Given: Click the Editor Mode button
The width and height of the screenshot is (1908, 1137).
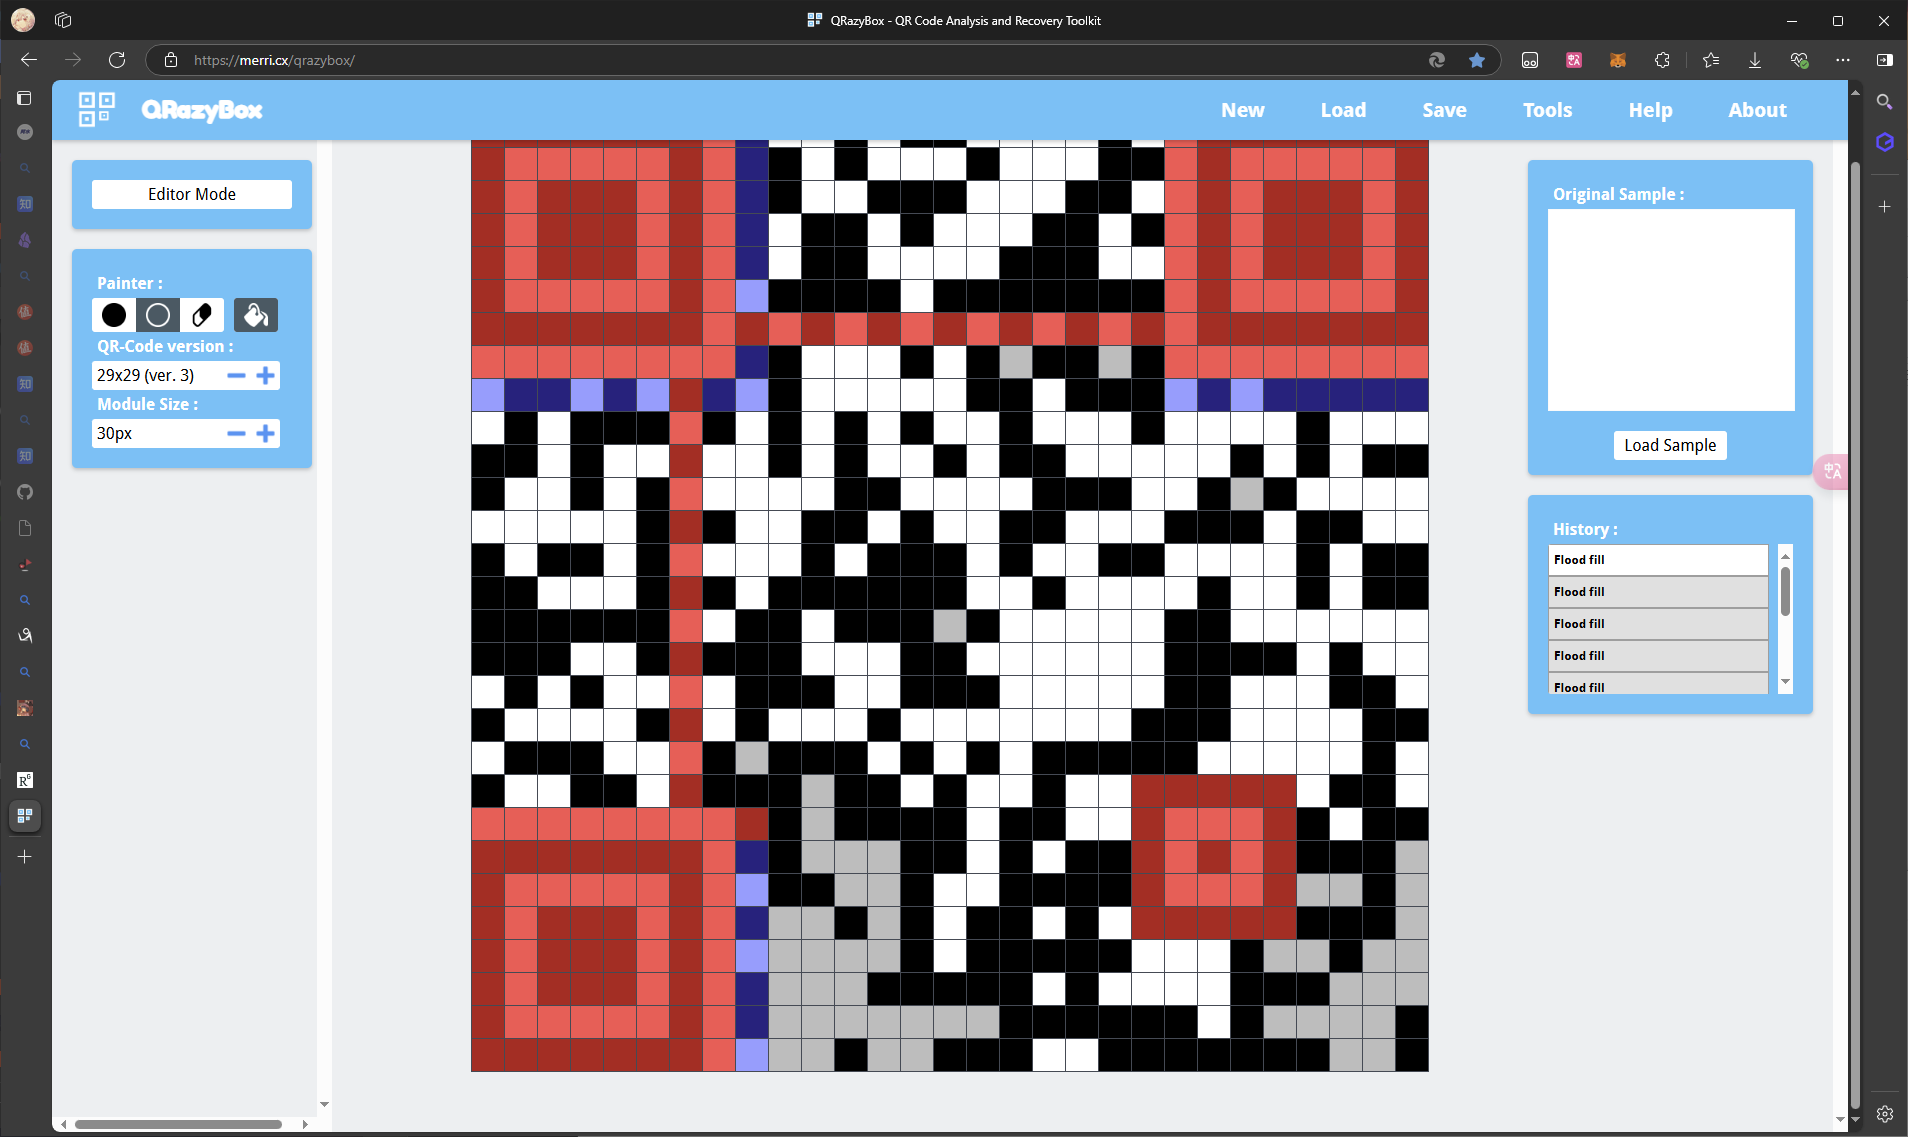Looking at the screenshot, I should pyautogui.click(x=192, y=194).
